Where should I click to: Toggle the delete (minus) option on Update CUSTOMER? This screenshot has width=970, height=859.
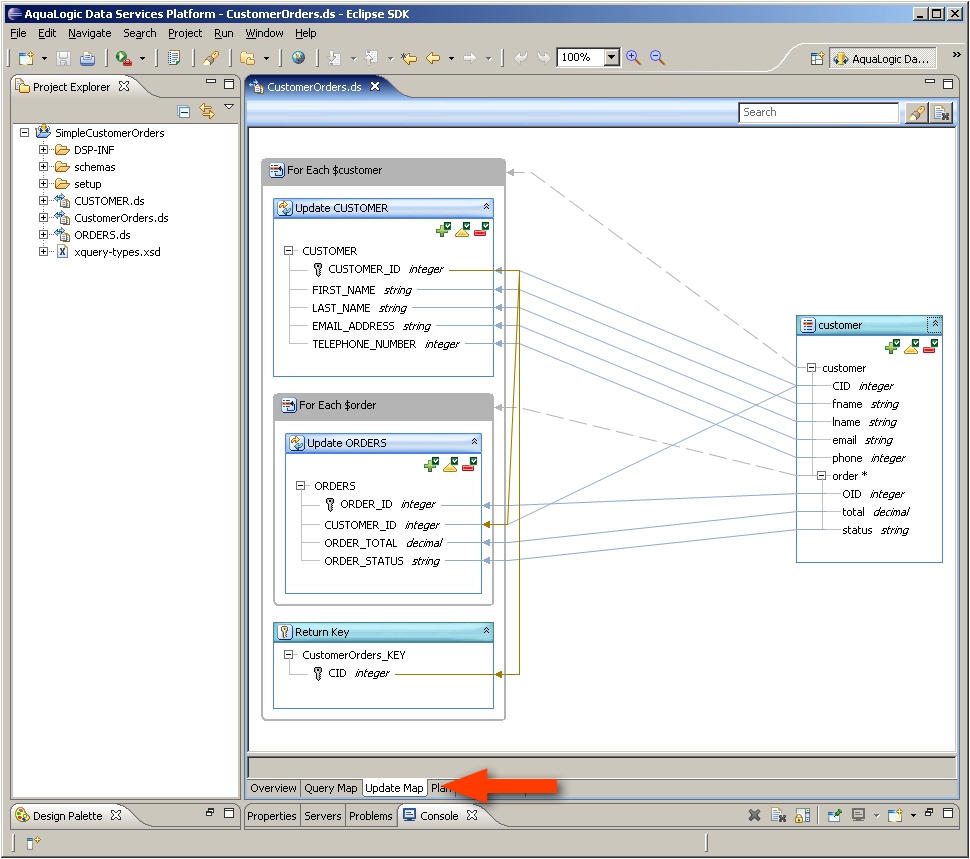481,230
